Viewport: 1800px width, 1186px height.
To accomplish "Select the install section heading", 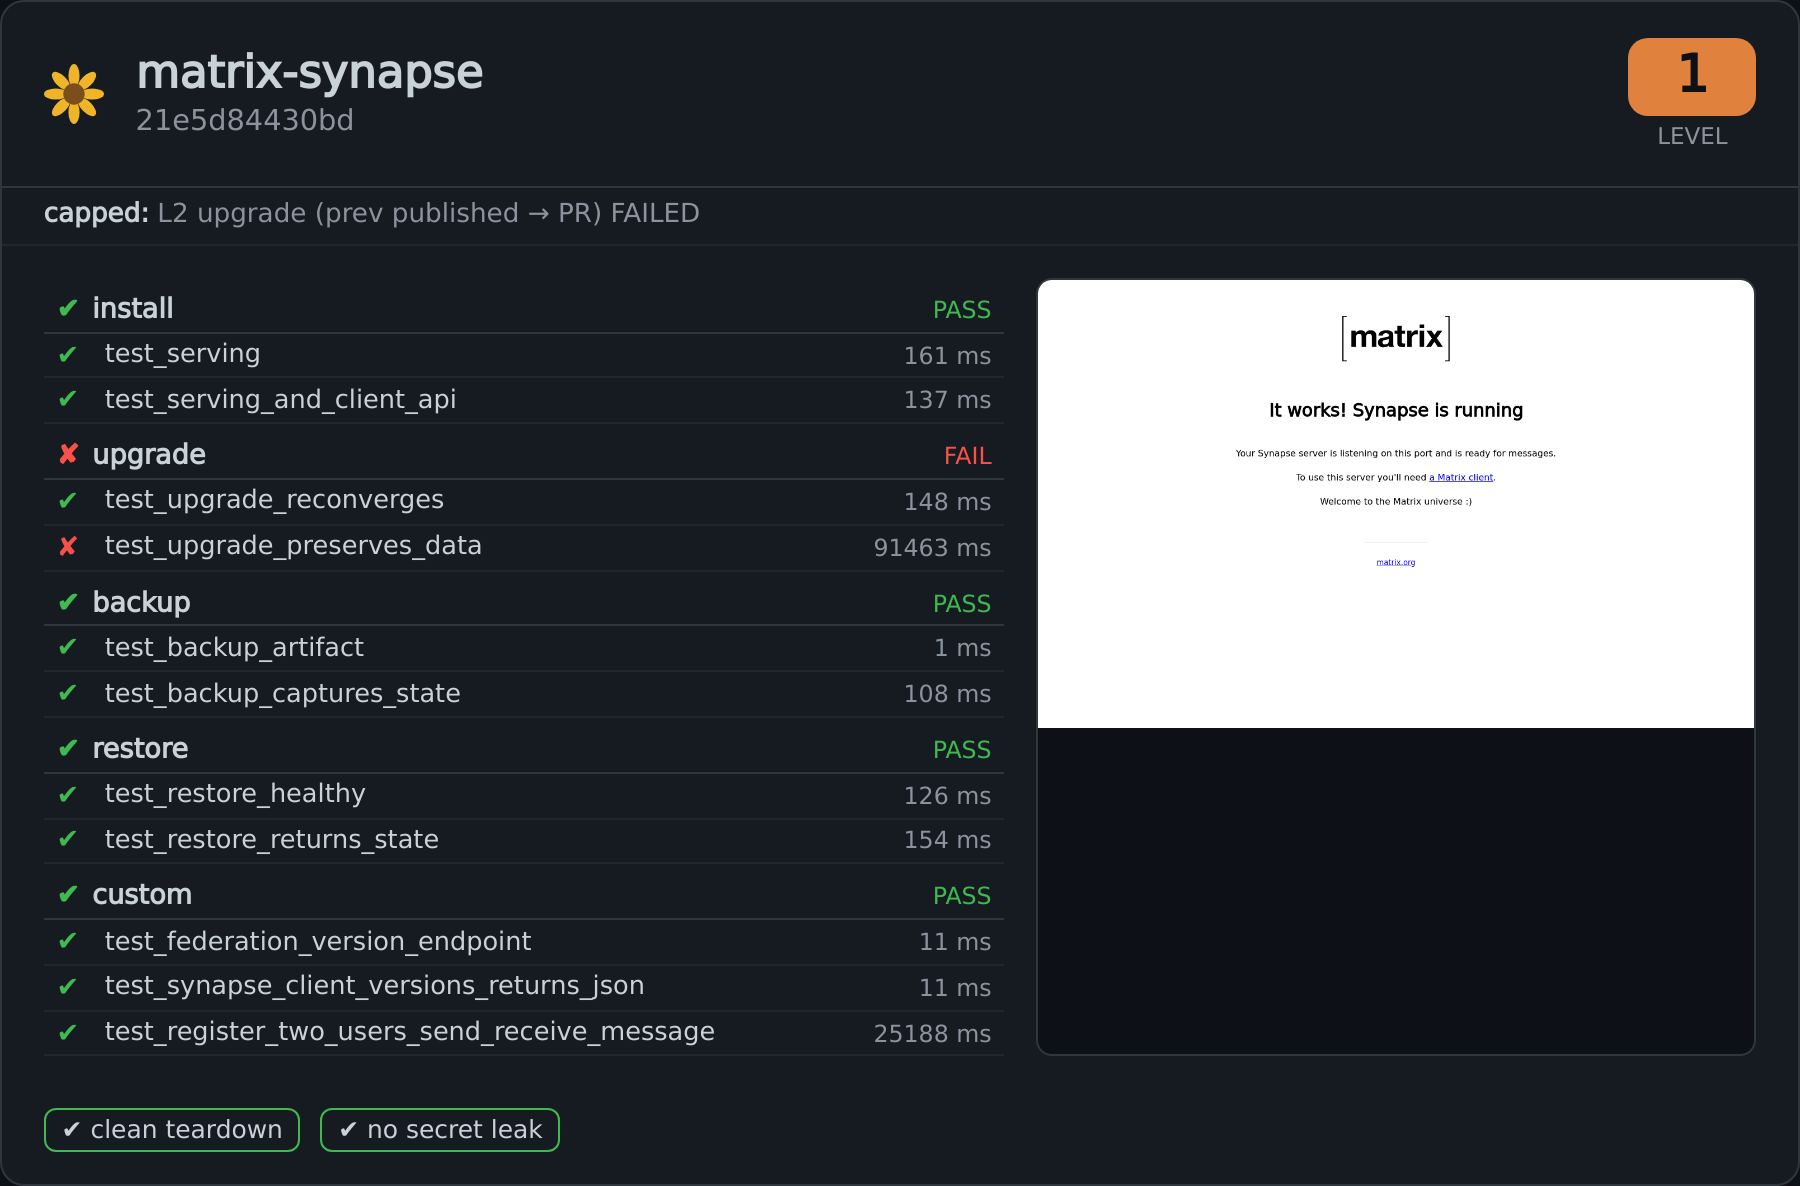I will [x=133, y=308].
